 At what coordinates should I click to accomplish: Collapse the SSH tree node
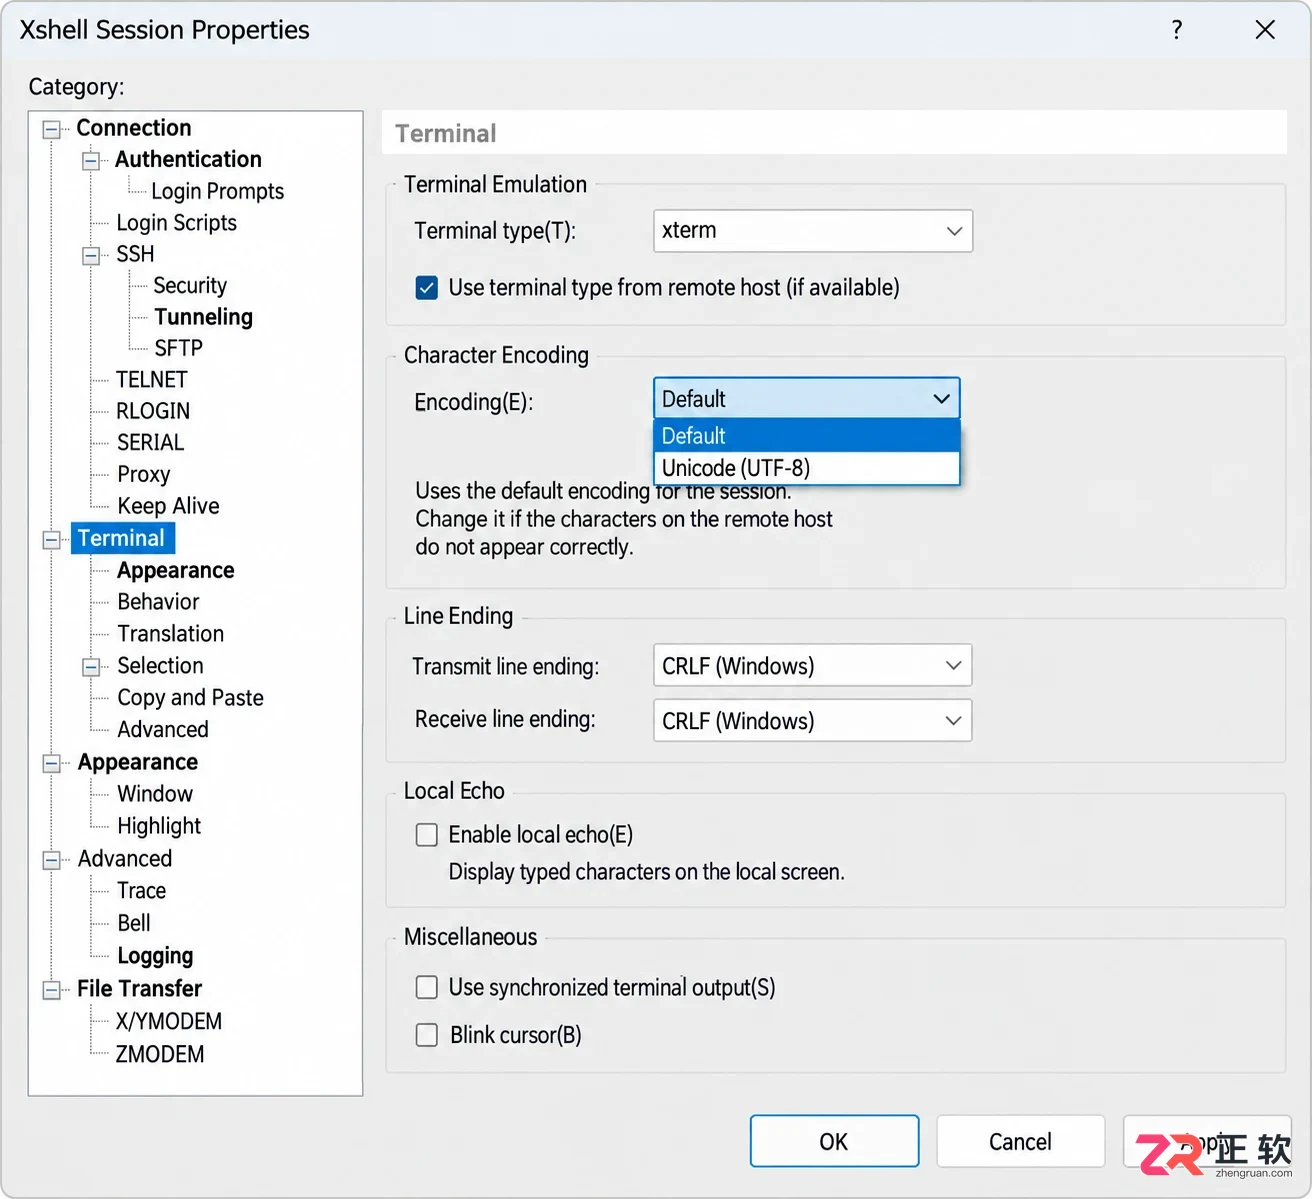point(91,256)
